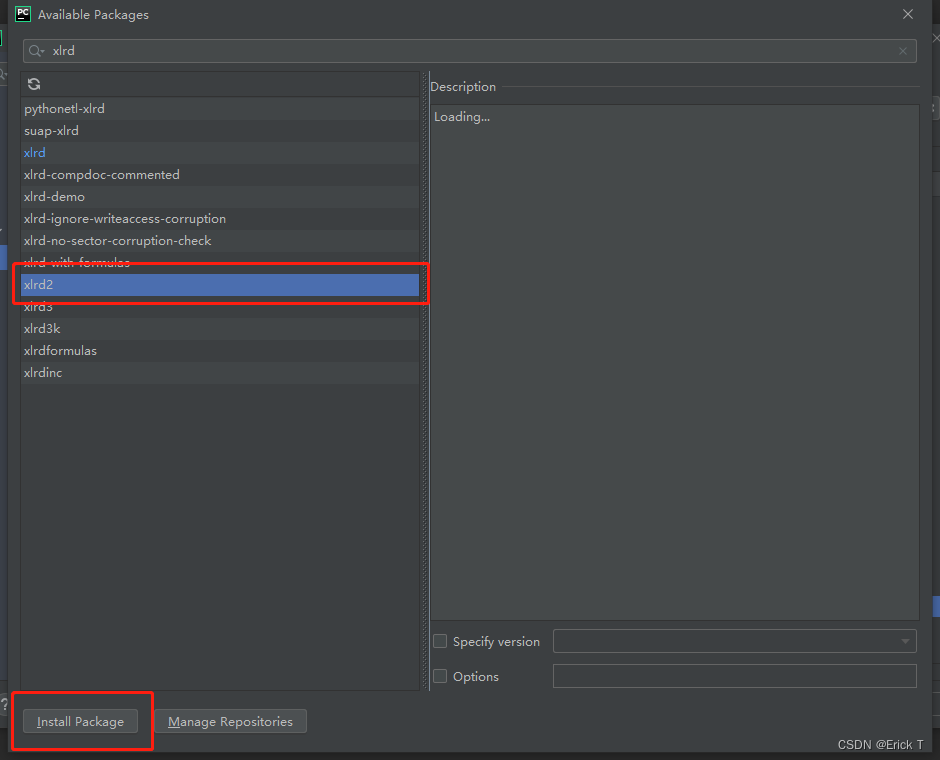This screenshot has width=940, height=760.
Task: Select the xlrd2 package
Action: (x=219, y=285)
